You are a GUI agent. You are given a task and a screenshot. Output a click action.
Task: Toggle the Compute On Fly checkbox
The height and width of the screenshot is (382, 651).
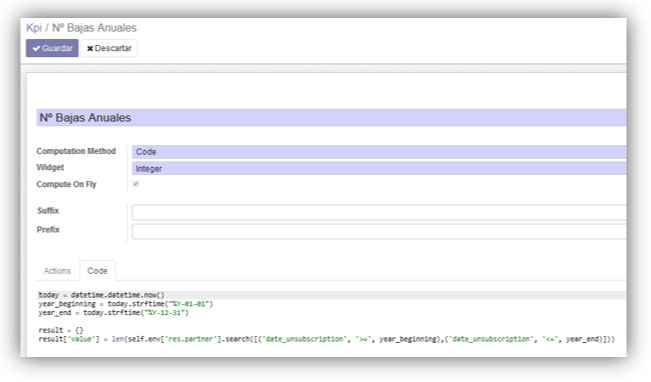point(136,184)
